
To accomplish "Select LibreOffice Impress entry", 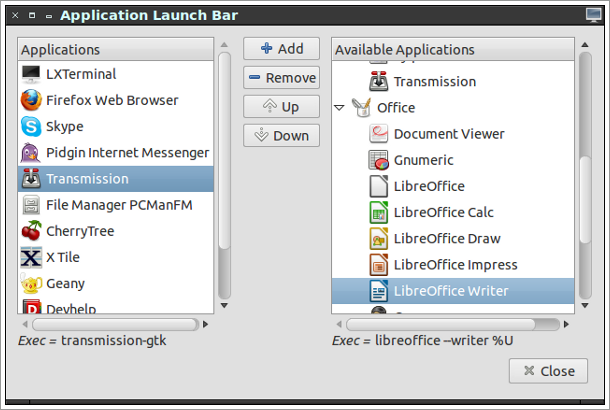I will [x=453, y=265].
